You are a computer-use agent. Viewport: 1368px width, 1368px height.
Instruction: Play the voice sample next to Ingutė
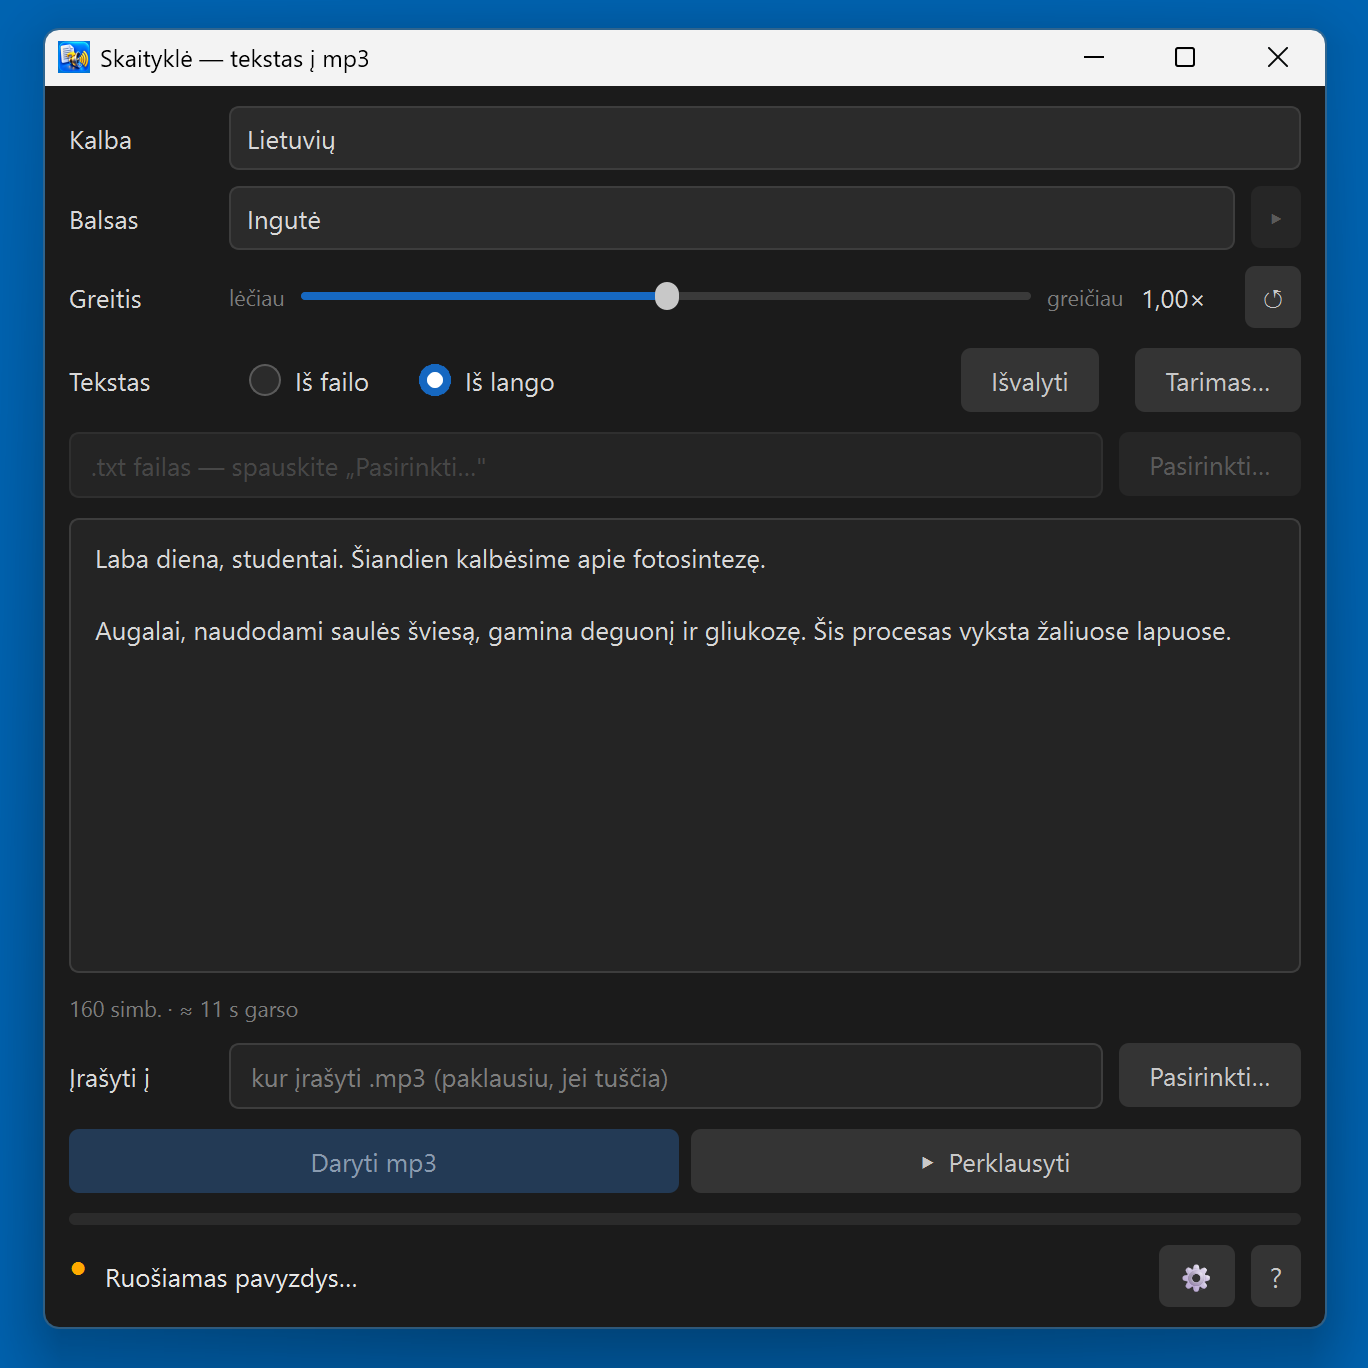tap(1275, 218)
